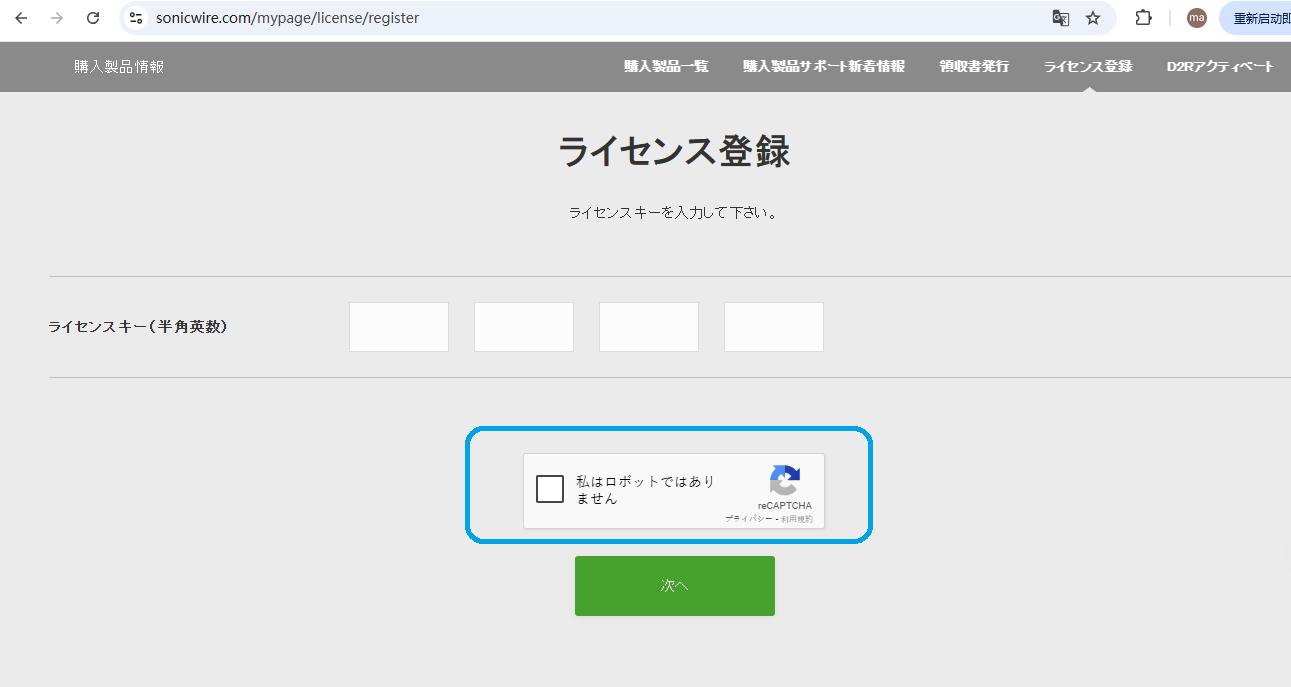The width and height of the screenshot is (1291, 687).
Task: Select the 領収書発行 nav item
Action: [974, 66]
